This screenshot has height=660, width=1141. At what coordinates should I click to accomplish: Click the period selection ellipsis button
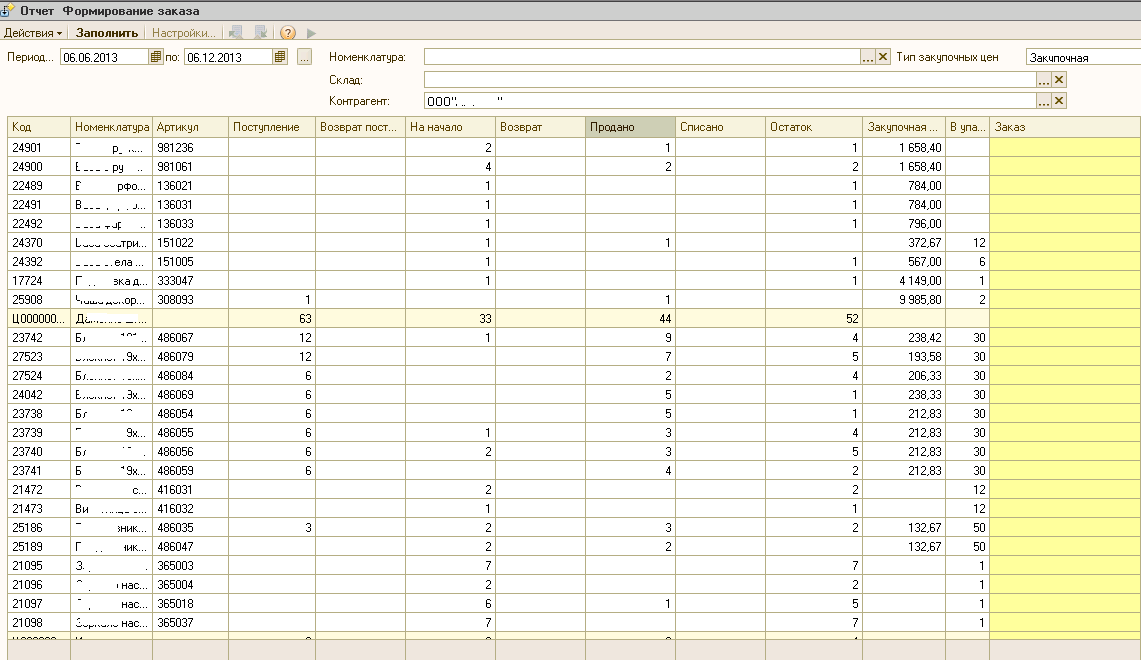304,57
